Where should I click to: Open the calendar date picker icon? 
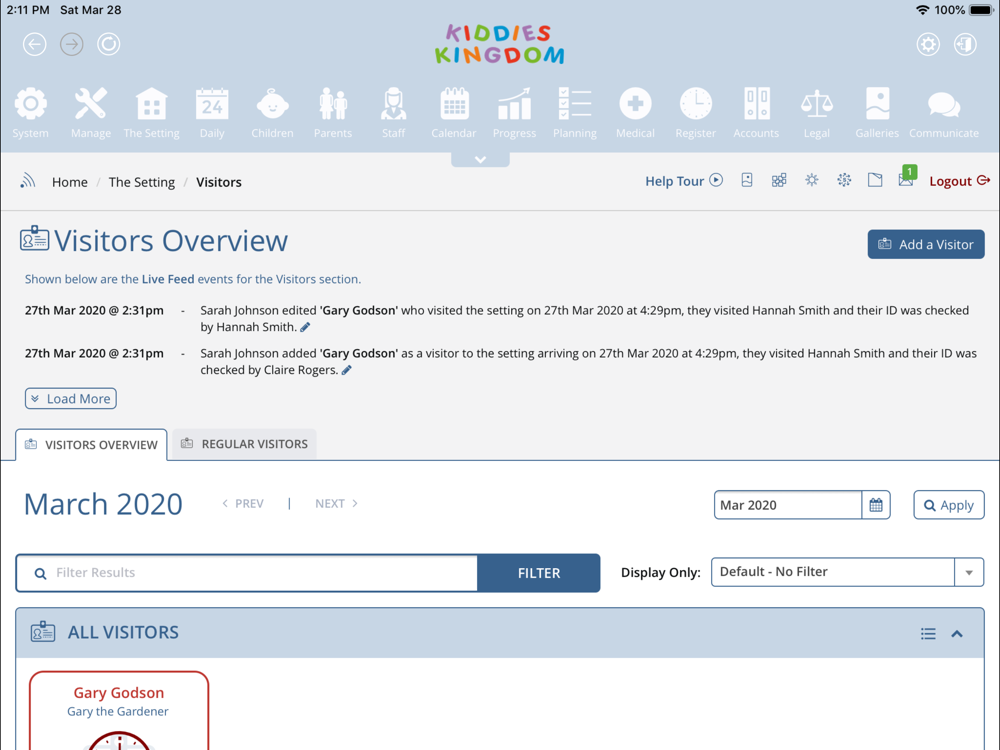(x=876, y=505)
